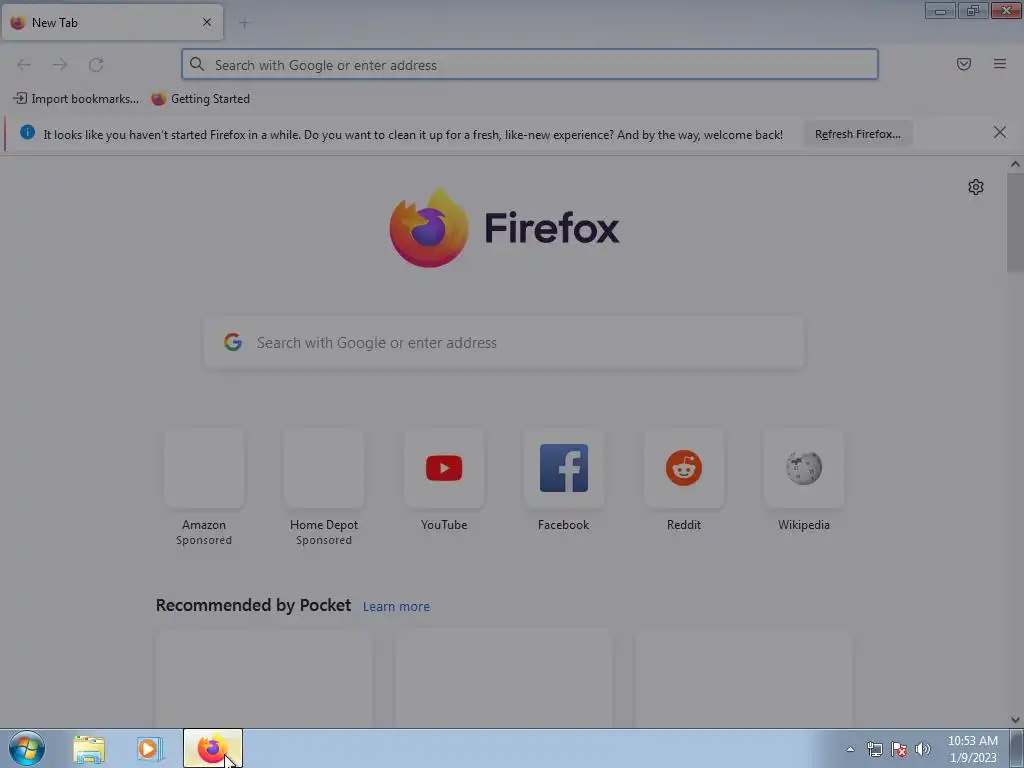This screenshot has width=1024, height=768.
Task: Click the address bar field
Action: 530,65
